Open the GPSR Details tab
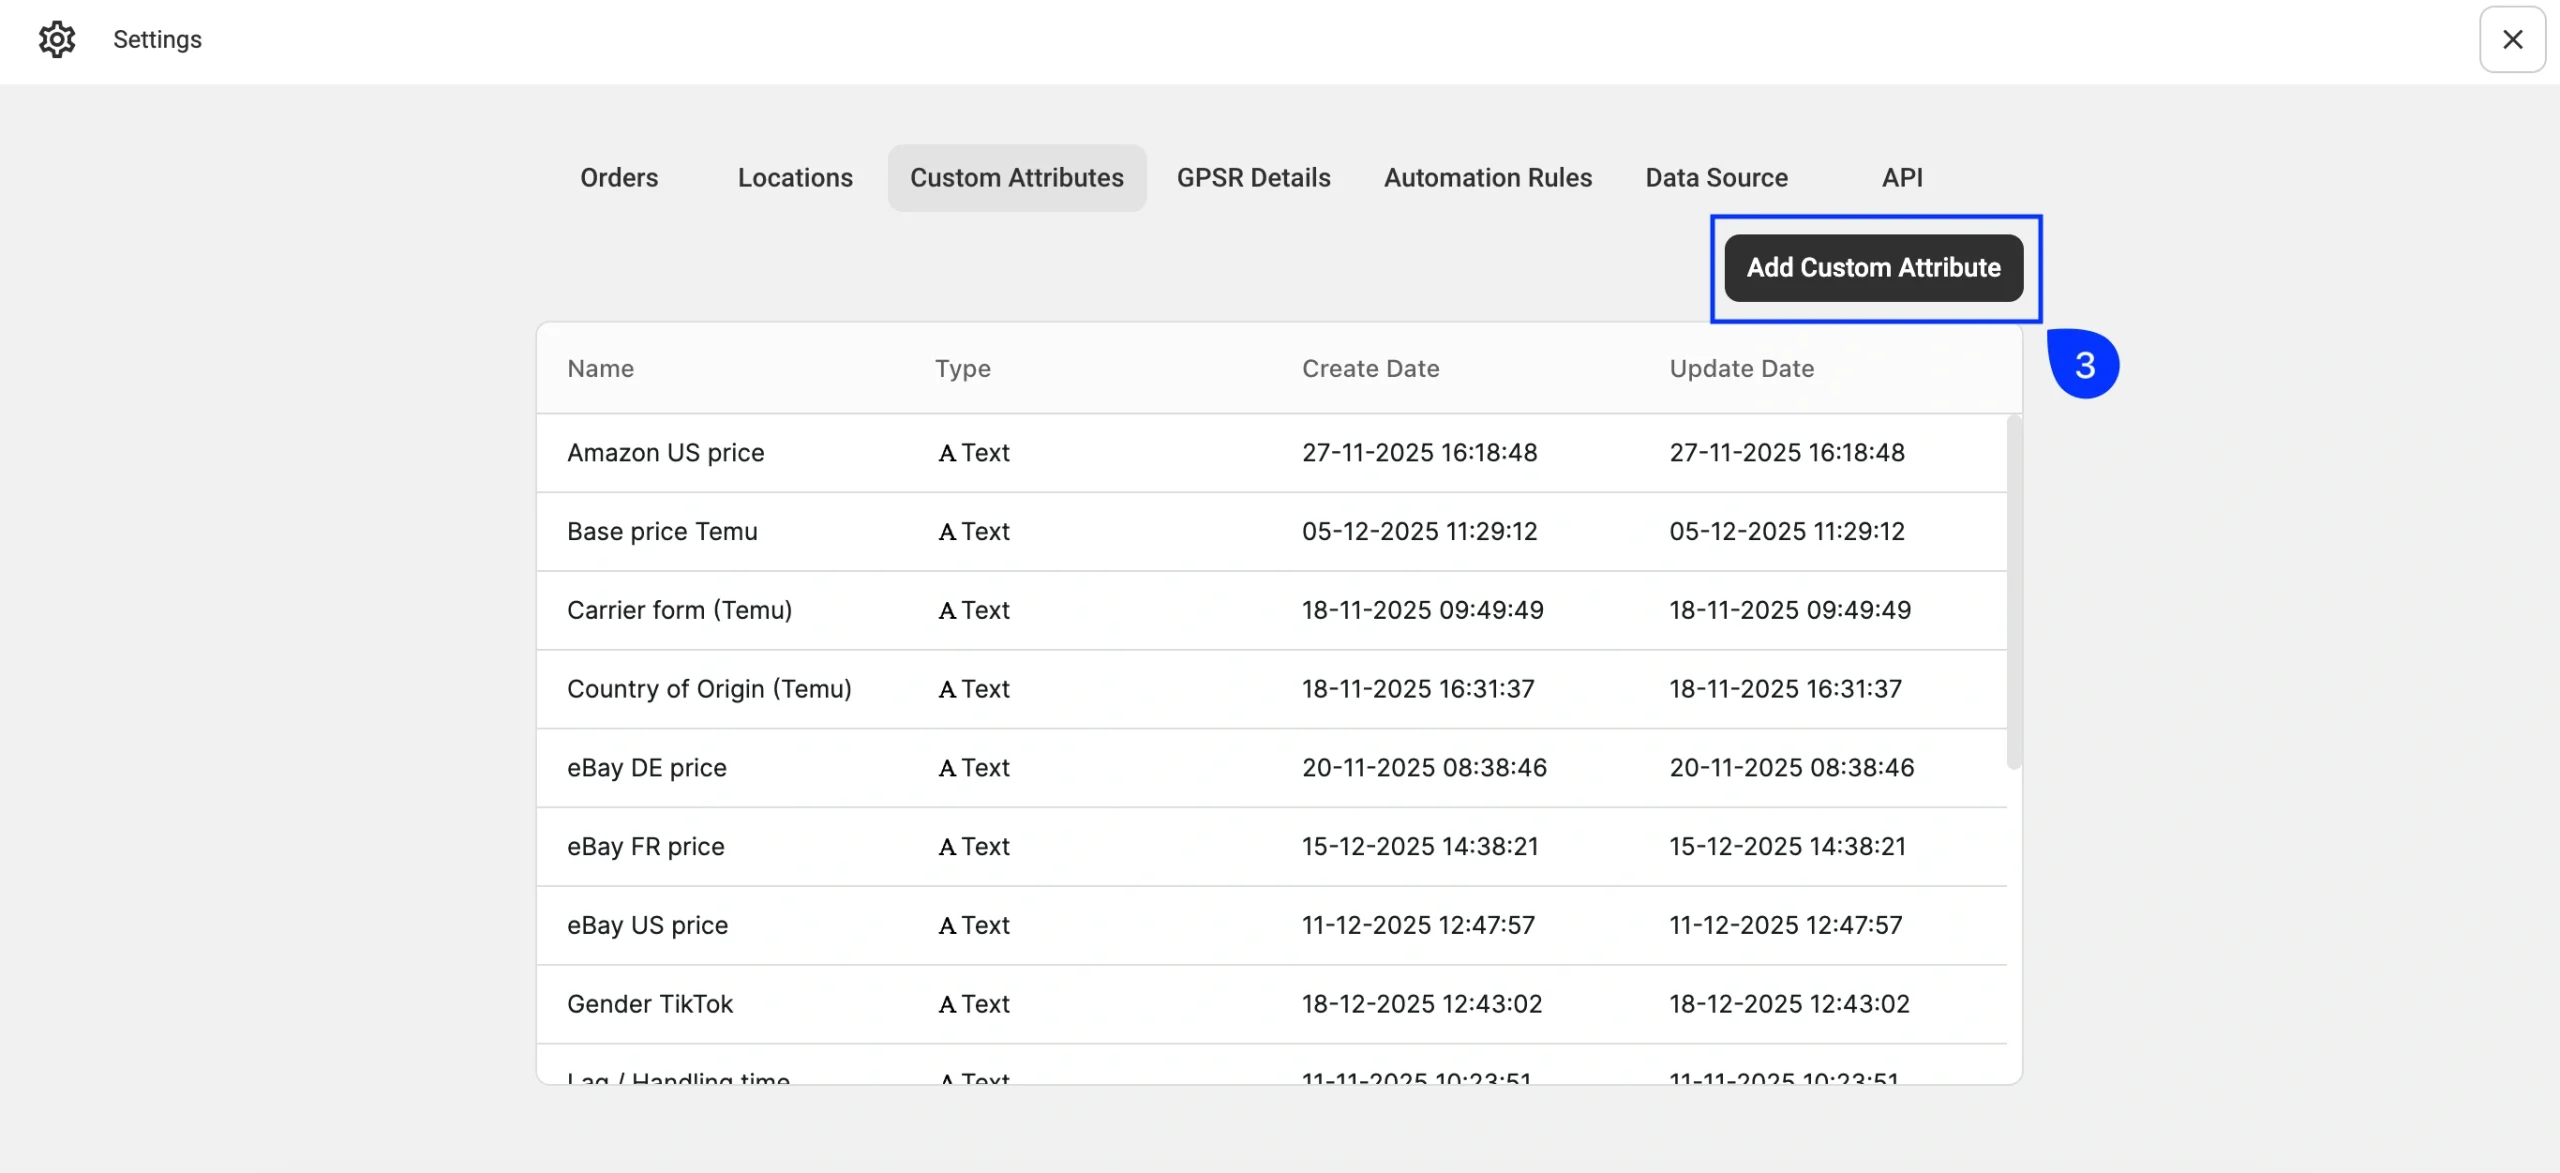2560x1173 pixels. tap(1253, 178)
